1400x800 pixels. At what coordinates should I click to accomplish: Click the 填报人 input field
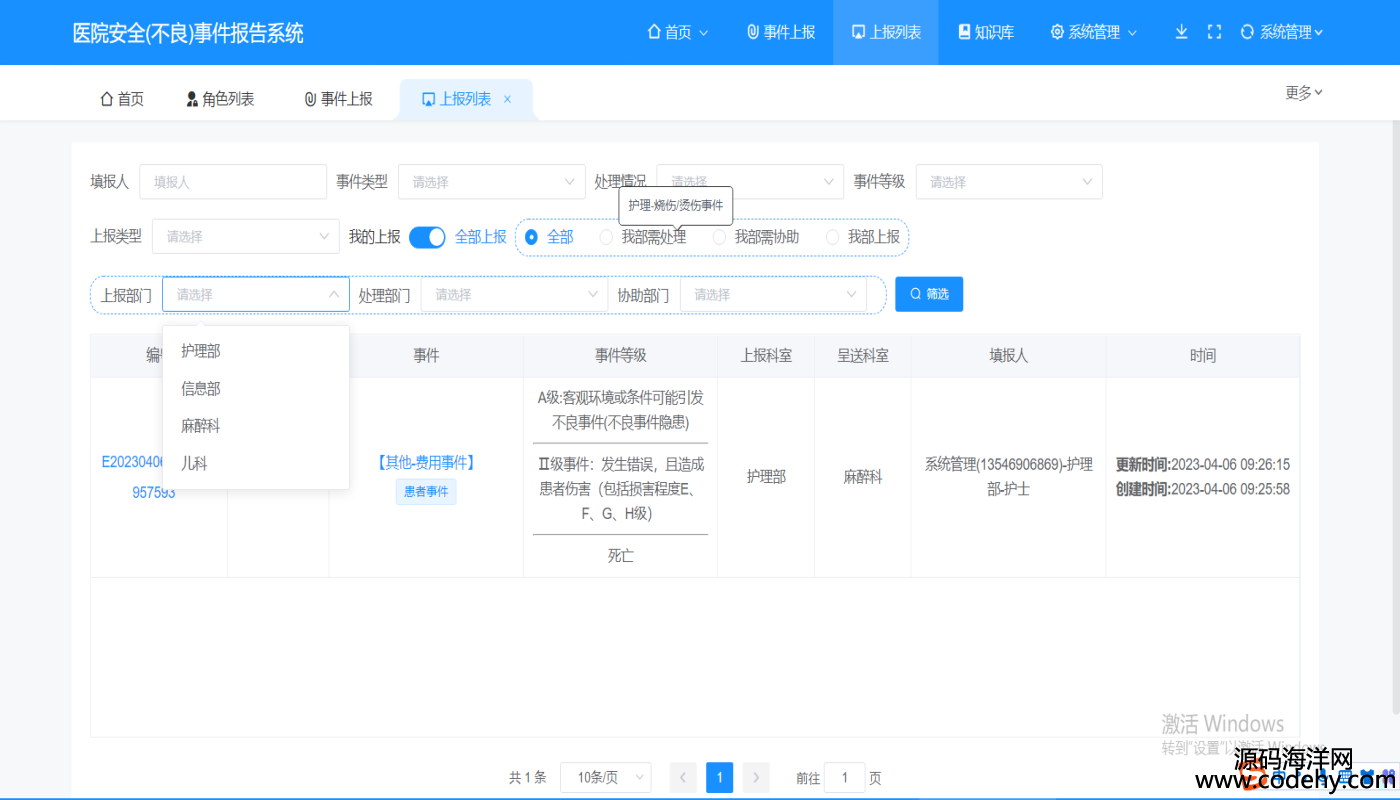(233, 182)
